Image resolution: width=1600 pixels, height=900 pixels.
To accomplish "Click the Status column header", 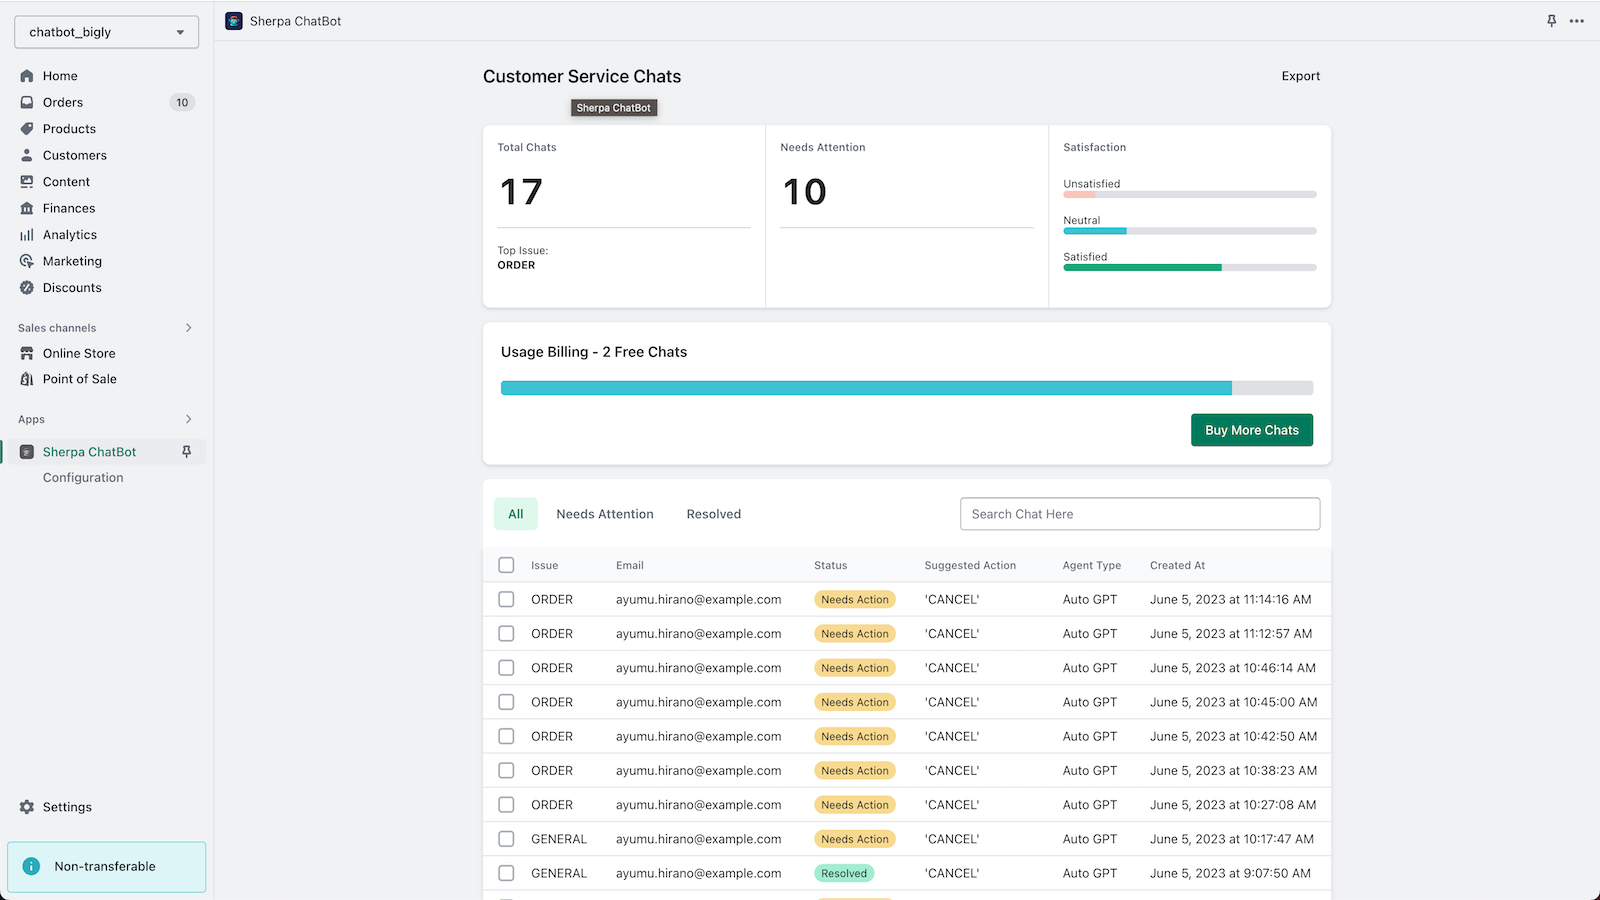I will [830, 565].
